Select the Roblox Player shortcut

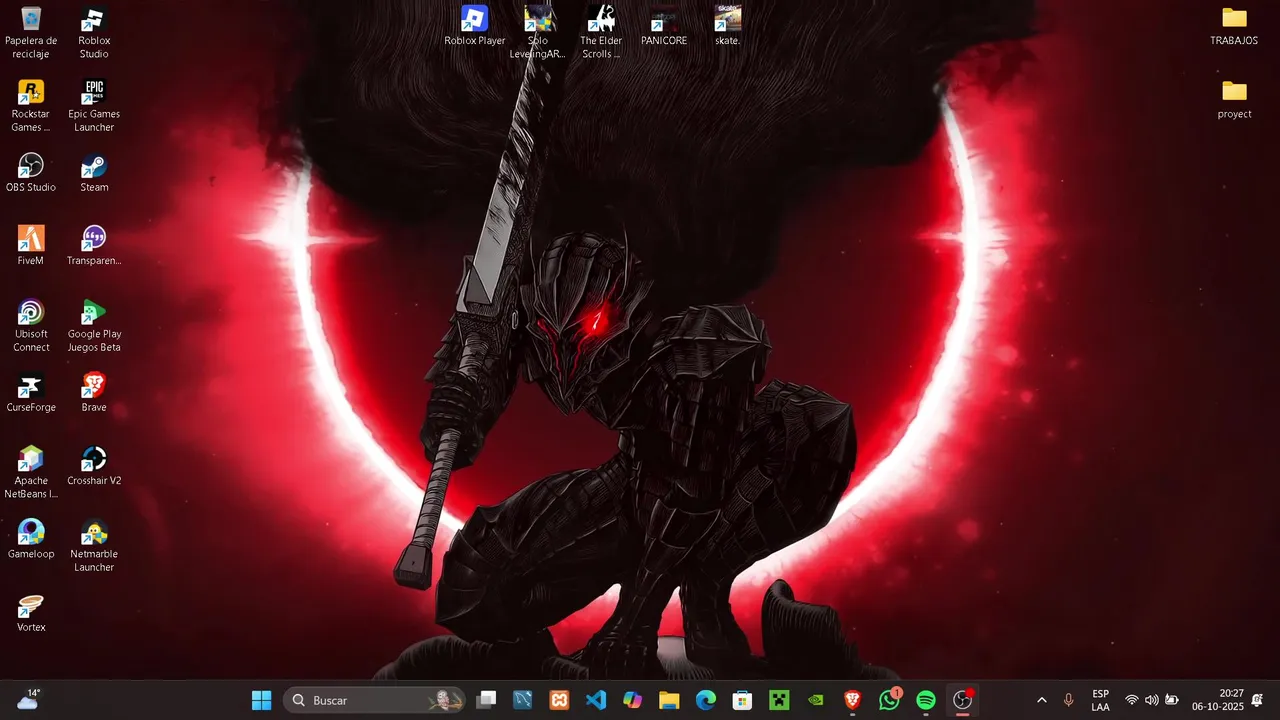(475, 26)
